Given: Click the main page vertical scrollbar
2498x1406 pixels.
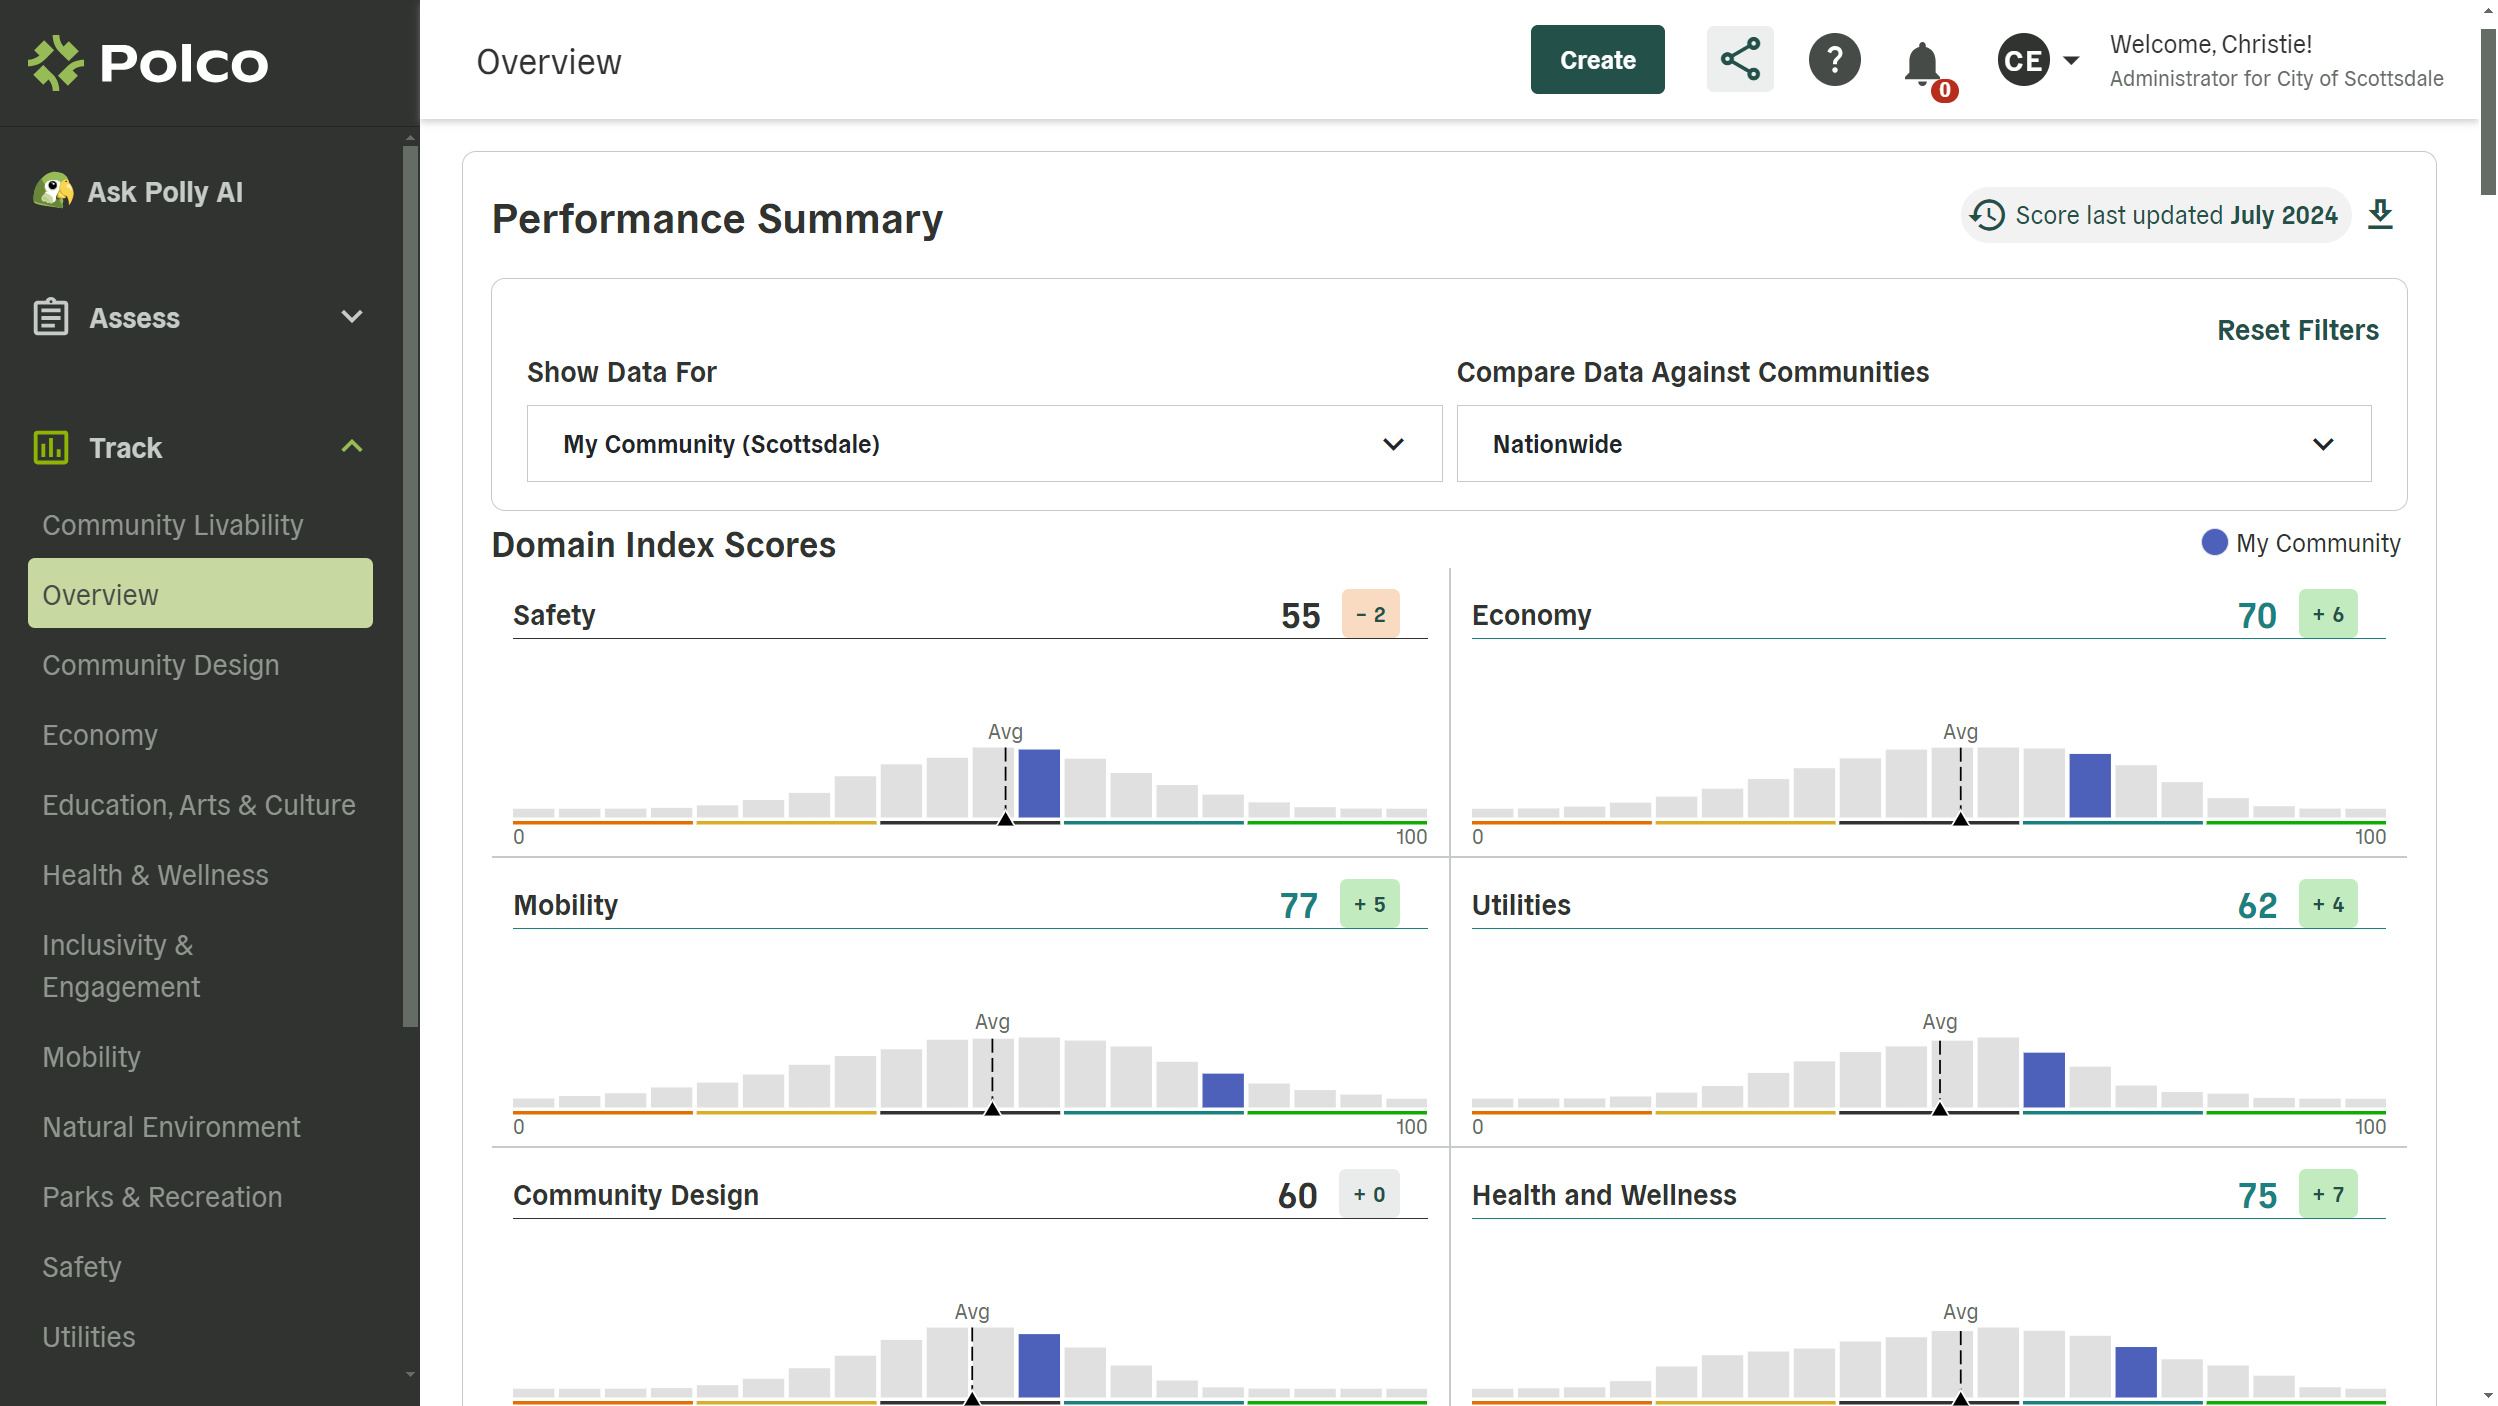Looking at the screenshot, I should click(x=2488, y=110).
